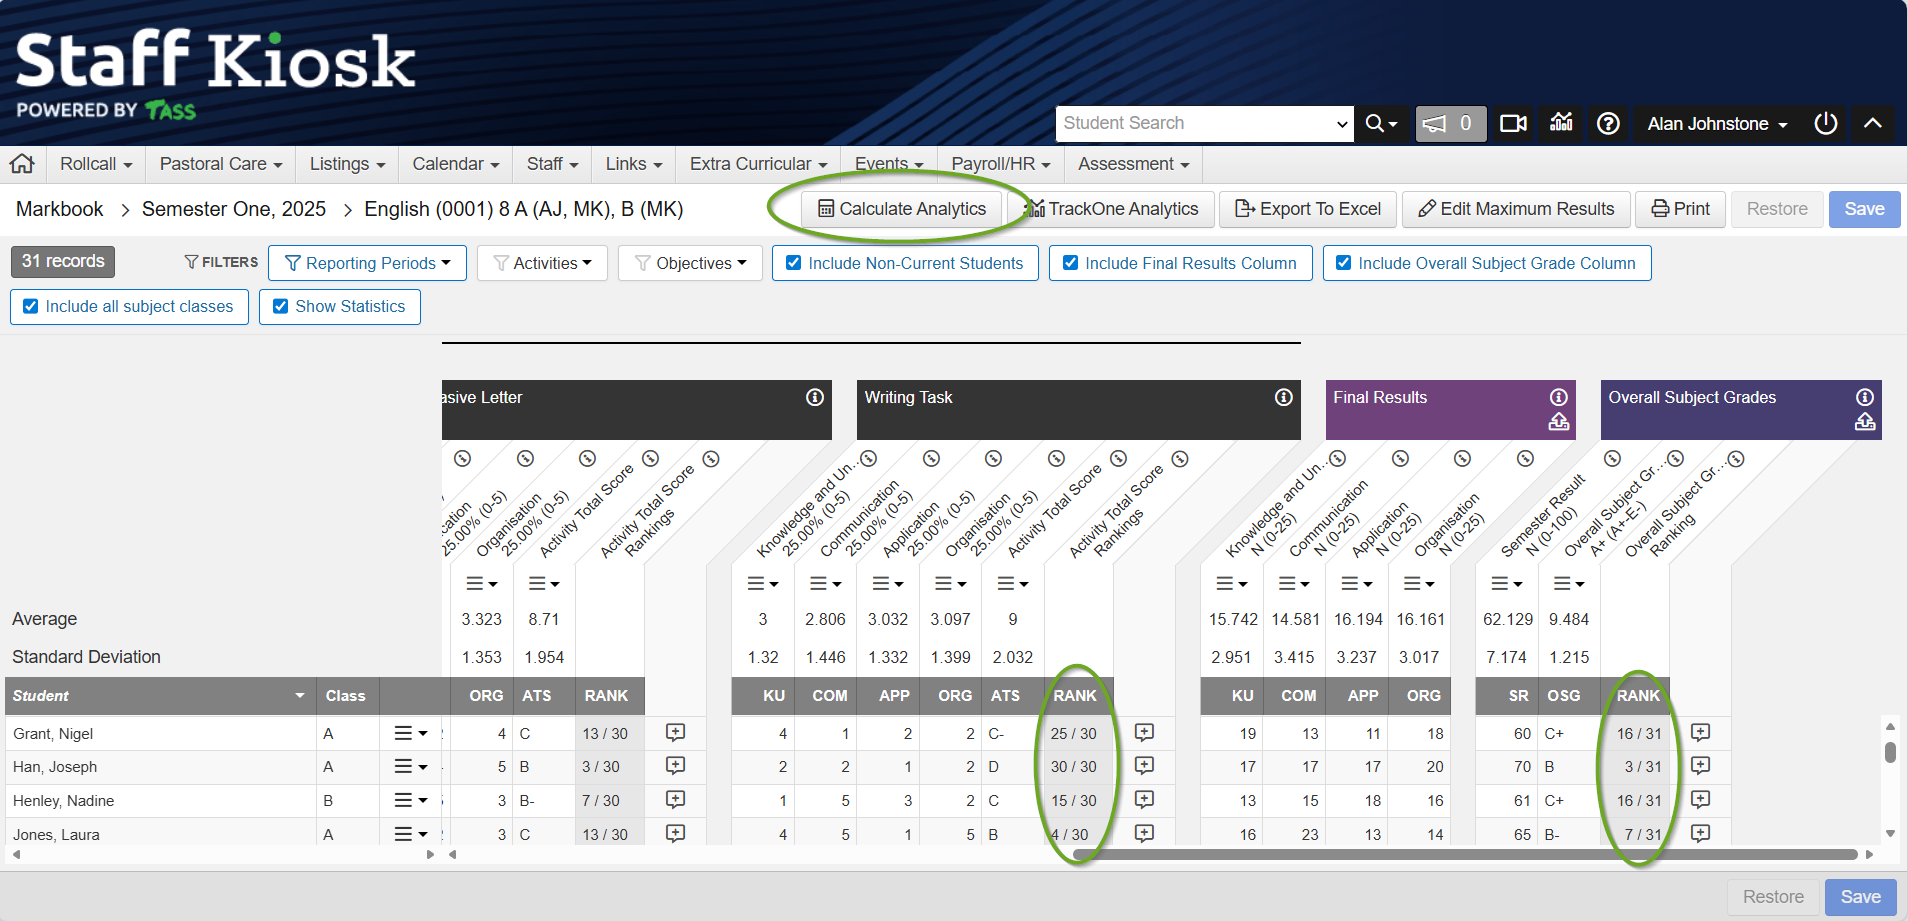Open the Alan Johnstone user dropdown
This screenshot has height=921, width=1908.
coord(1716,124)
